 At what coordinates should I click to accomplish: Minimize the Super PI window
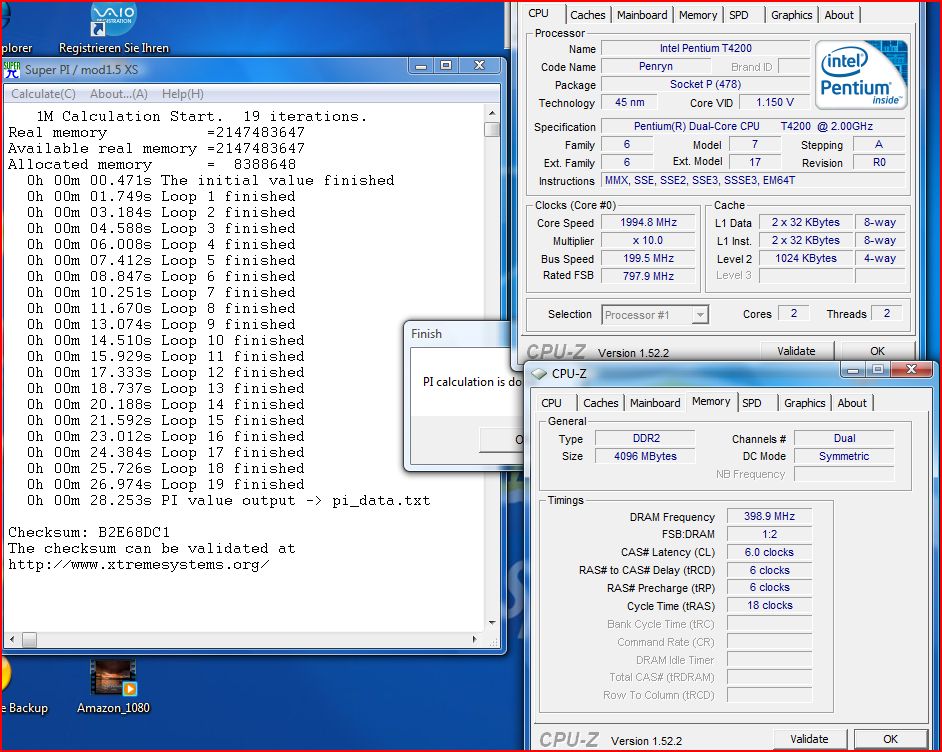pos(421,65)
